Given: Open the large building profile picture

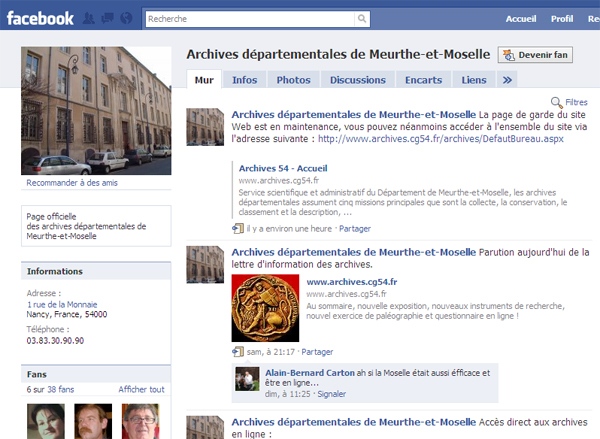Looking at the screenshot, I should (x=96, y=111).
